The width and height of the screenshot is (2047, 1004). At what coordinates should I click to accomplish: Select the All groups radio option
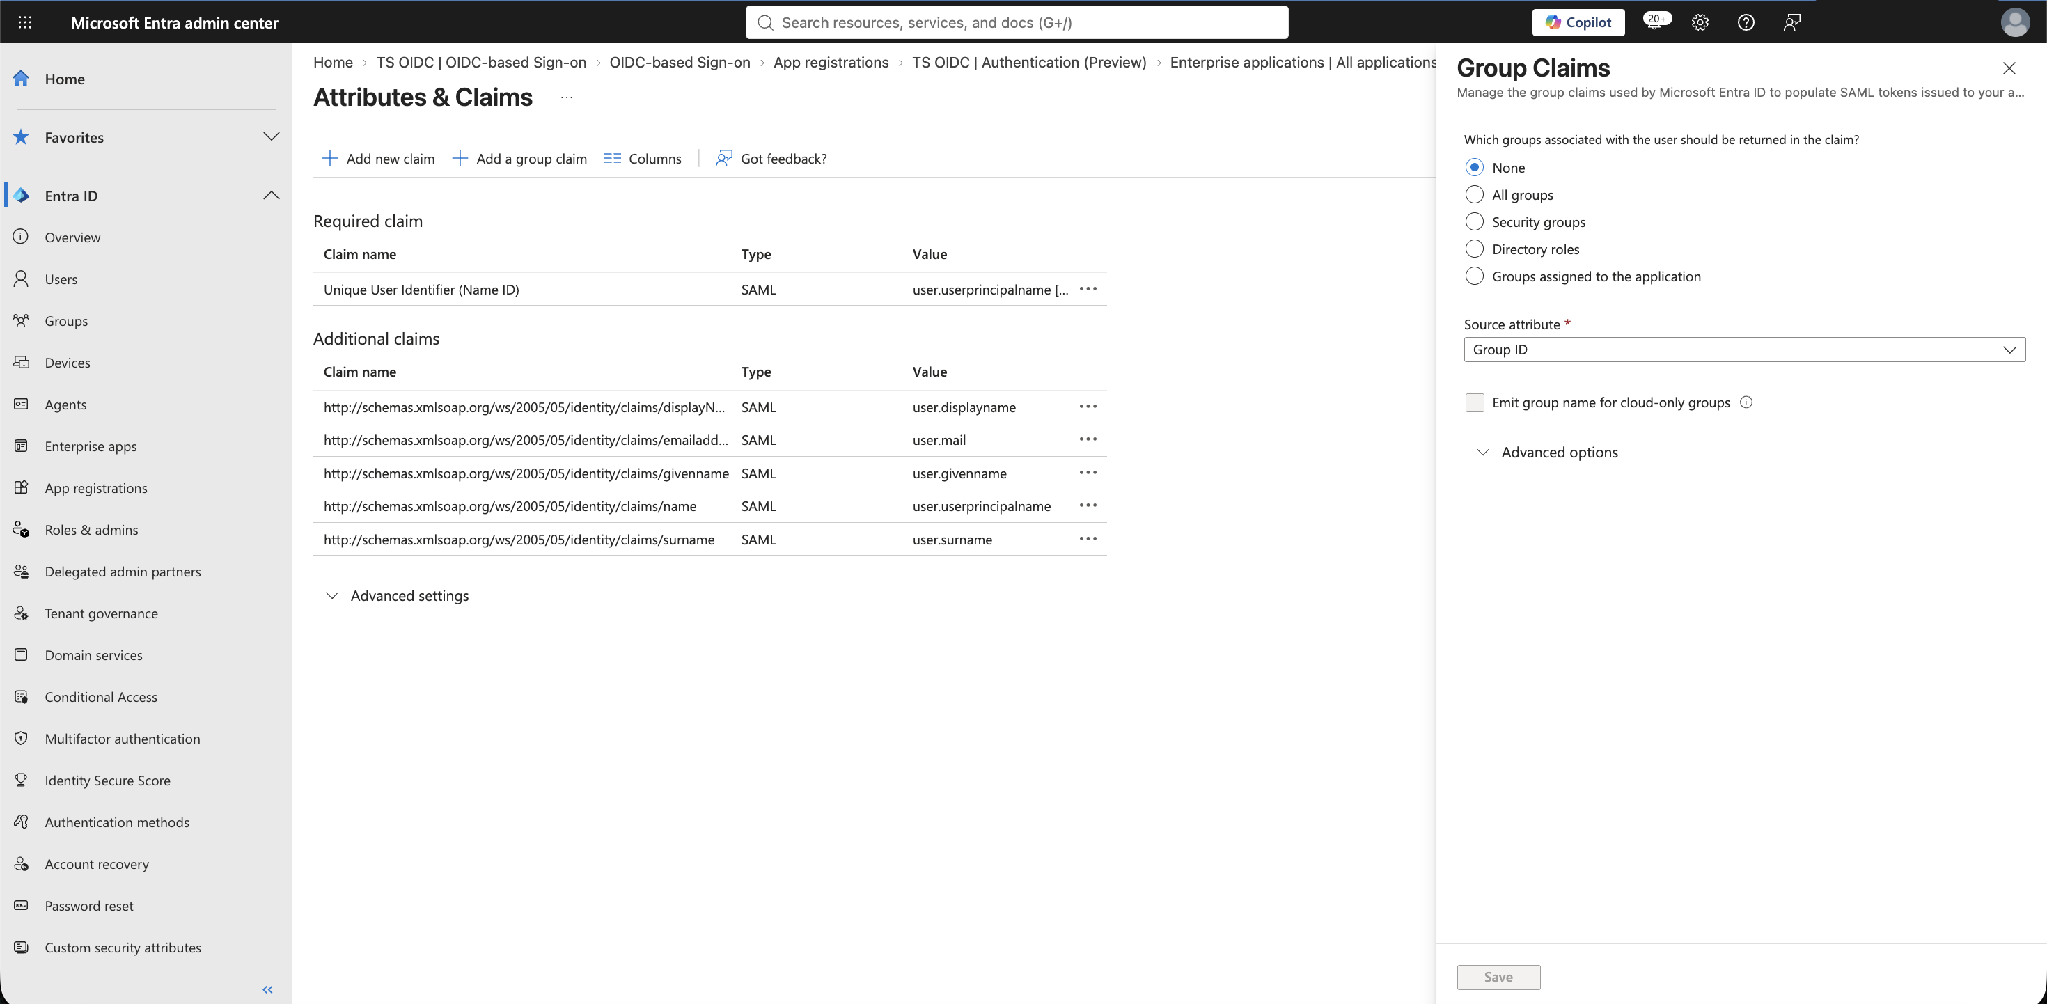[1474, 194]
